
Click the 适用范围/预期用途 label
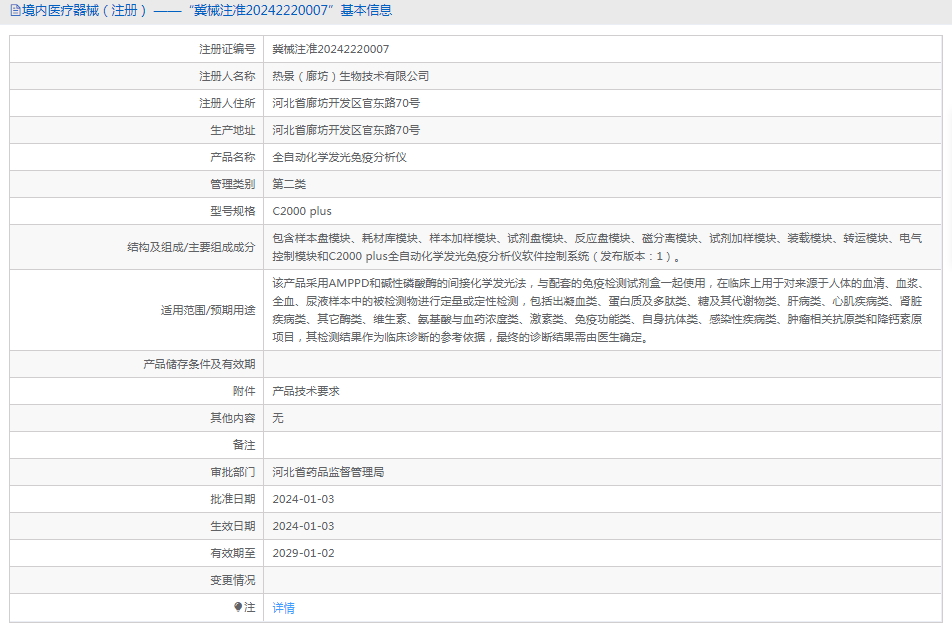click(208, 310)
